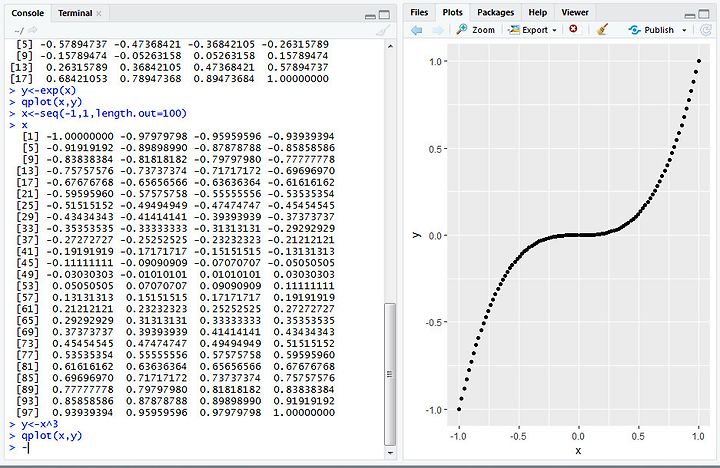This screenshot has width=720, height=468.
Task: Click console scrollbar up arrow
Action: 390,46
